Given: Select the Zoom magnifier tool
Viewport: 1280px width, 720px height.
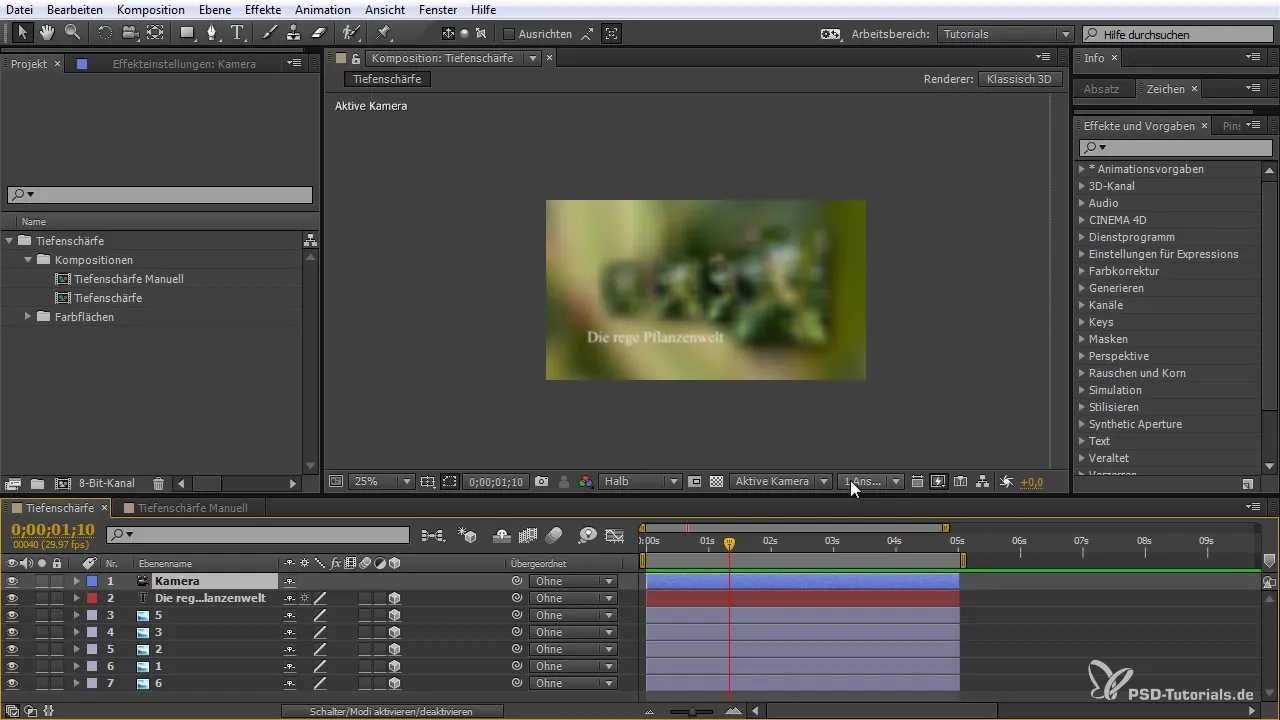Looking at the screenshot, I should point(72,33).
